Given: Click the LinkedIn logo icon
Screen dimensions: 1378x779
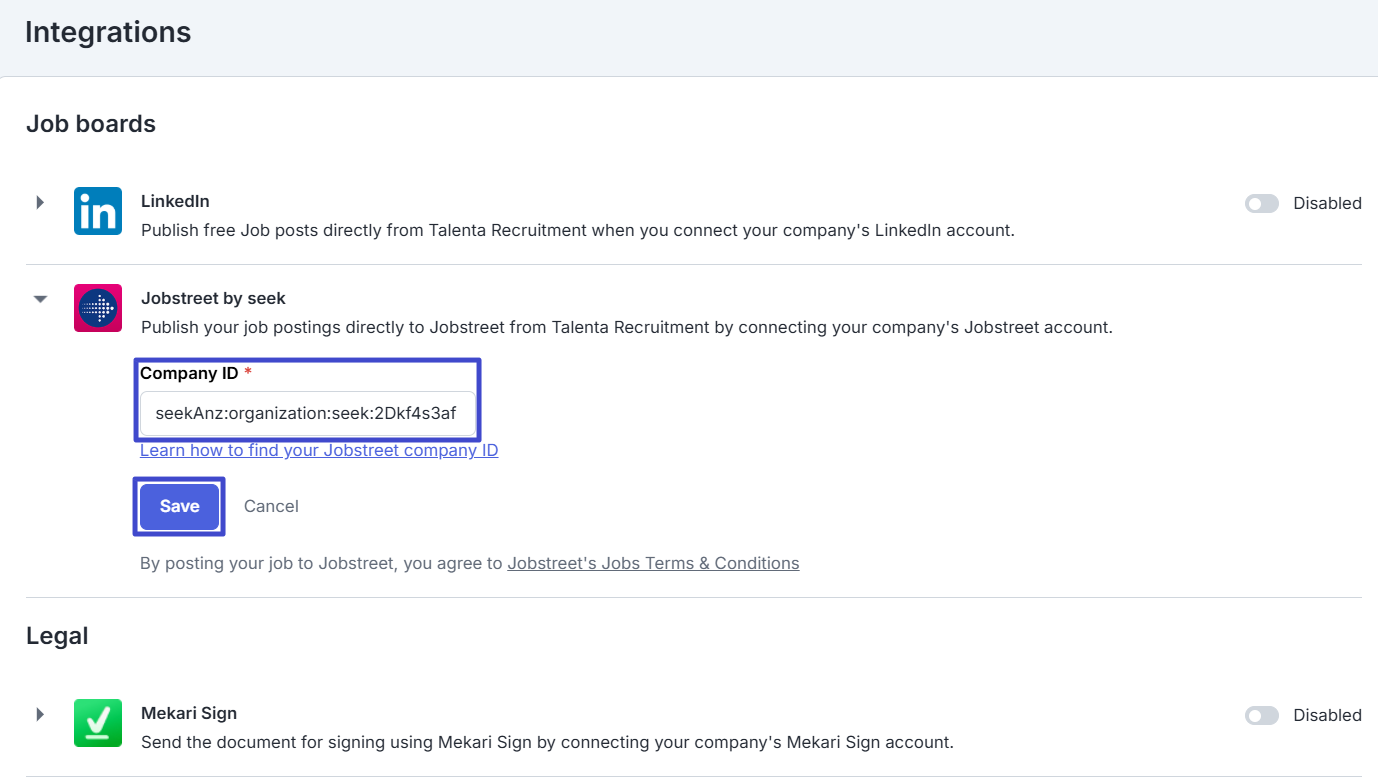Looking at the screenshot, I should (98, 211).
